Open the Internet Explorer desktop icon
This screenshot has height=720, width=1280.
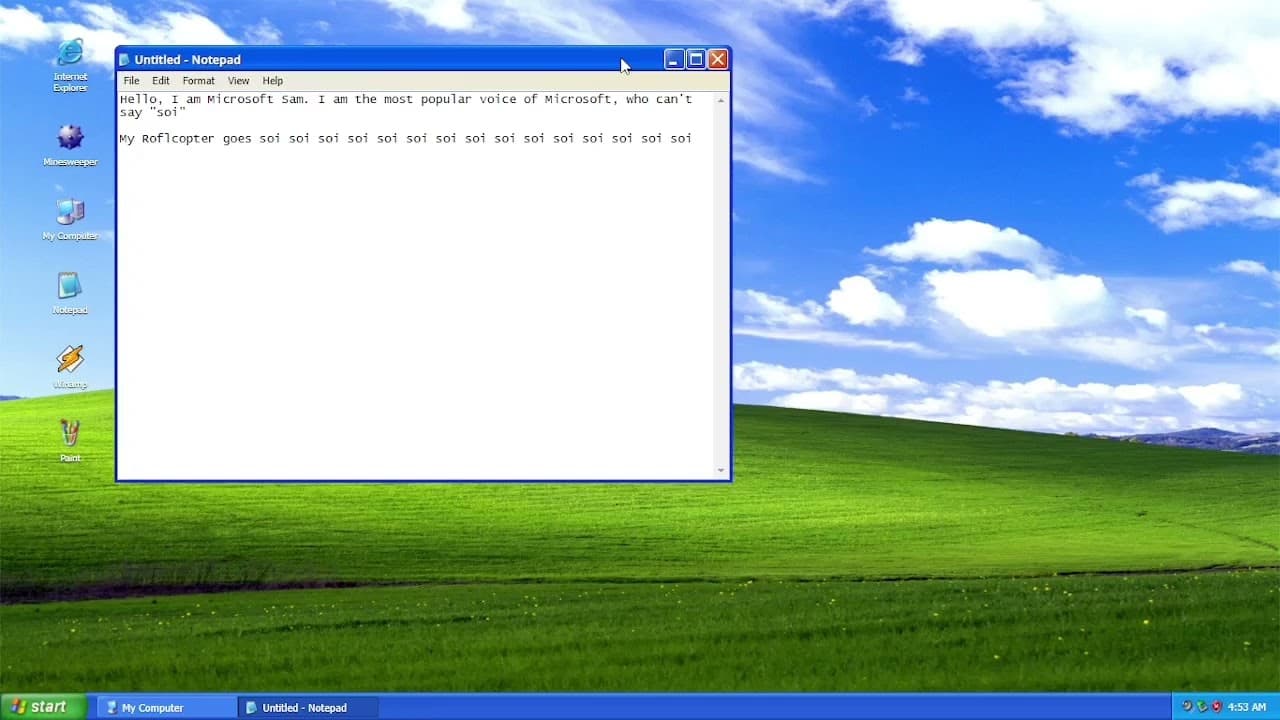(70, 65)
